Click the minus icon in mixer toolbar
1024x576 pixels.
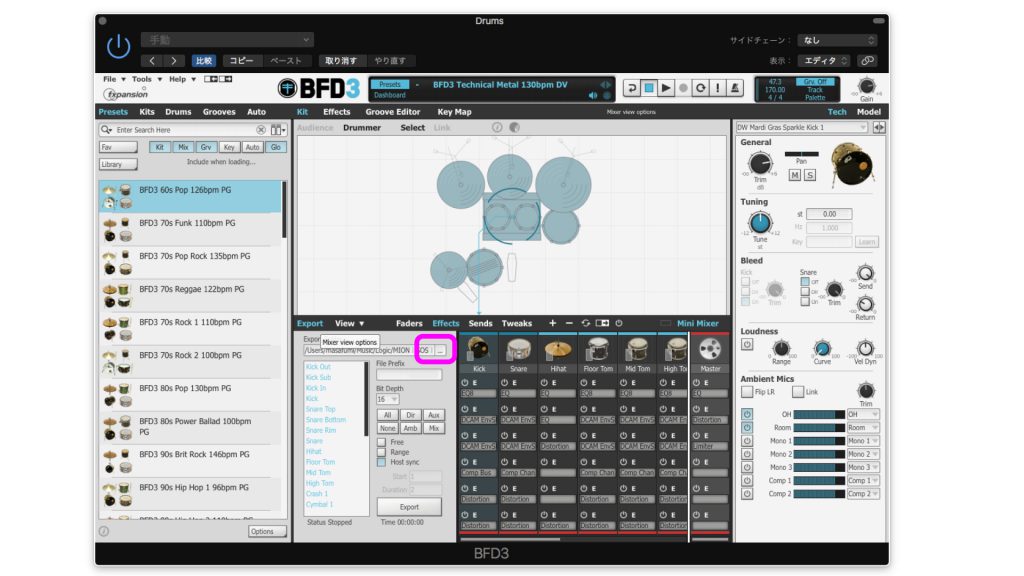pos(569,323)
